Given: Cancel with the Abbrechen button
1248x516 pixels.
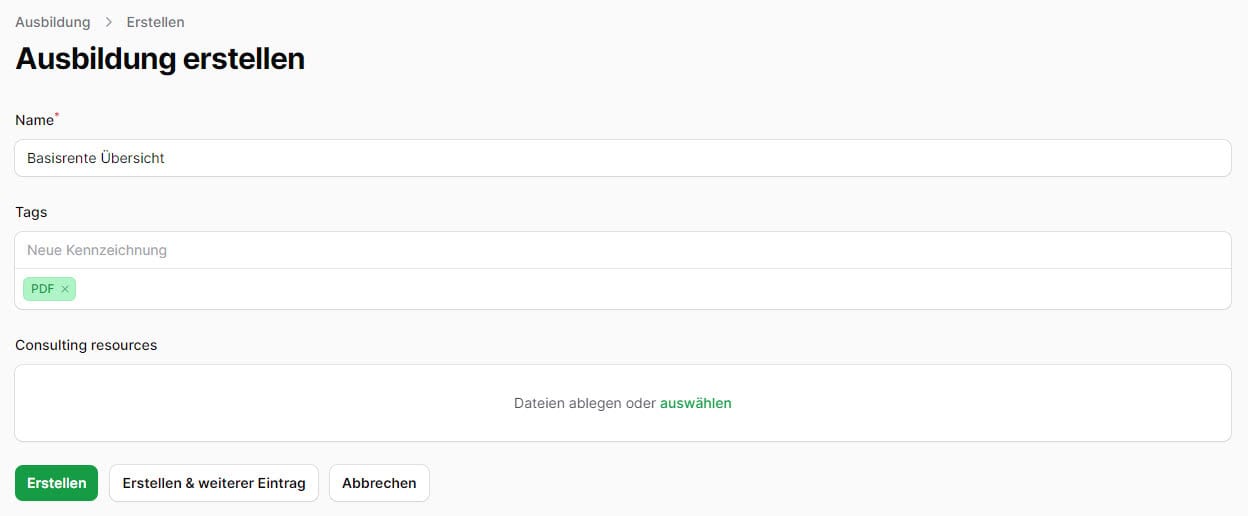Looking at the screenshot, I should coord(379,483).
